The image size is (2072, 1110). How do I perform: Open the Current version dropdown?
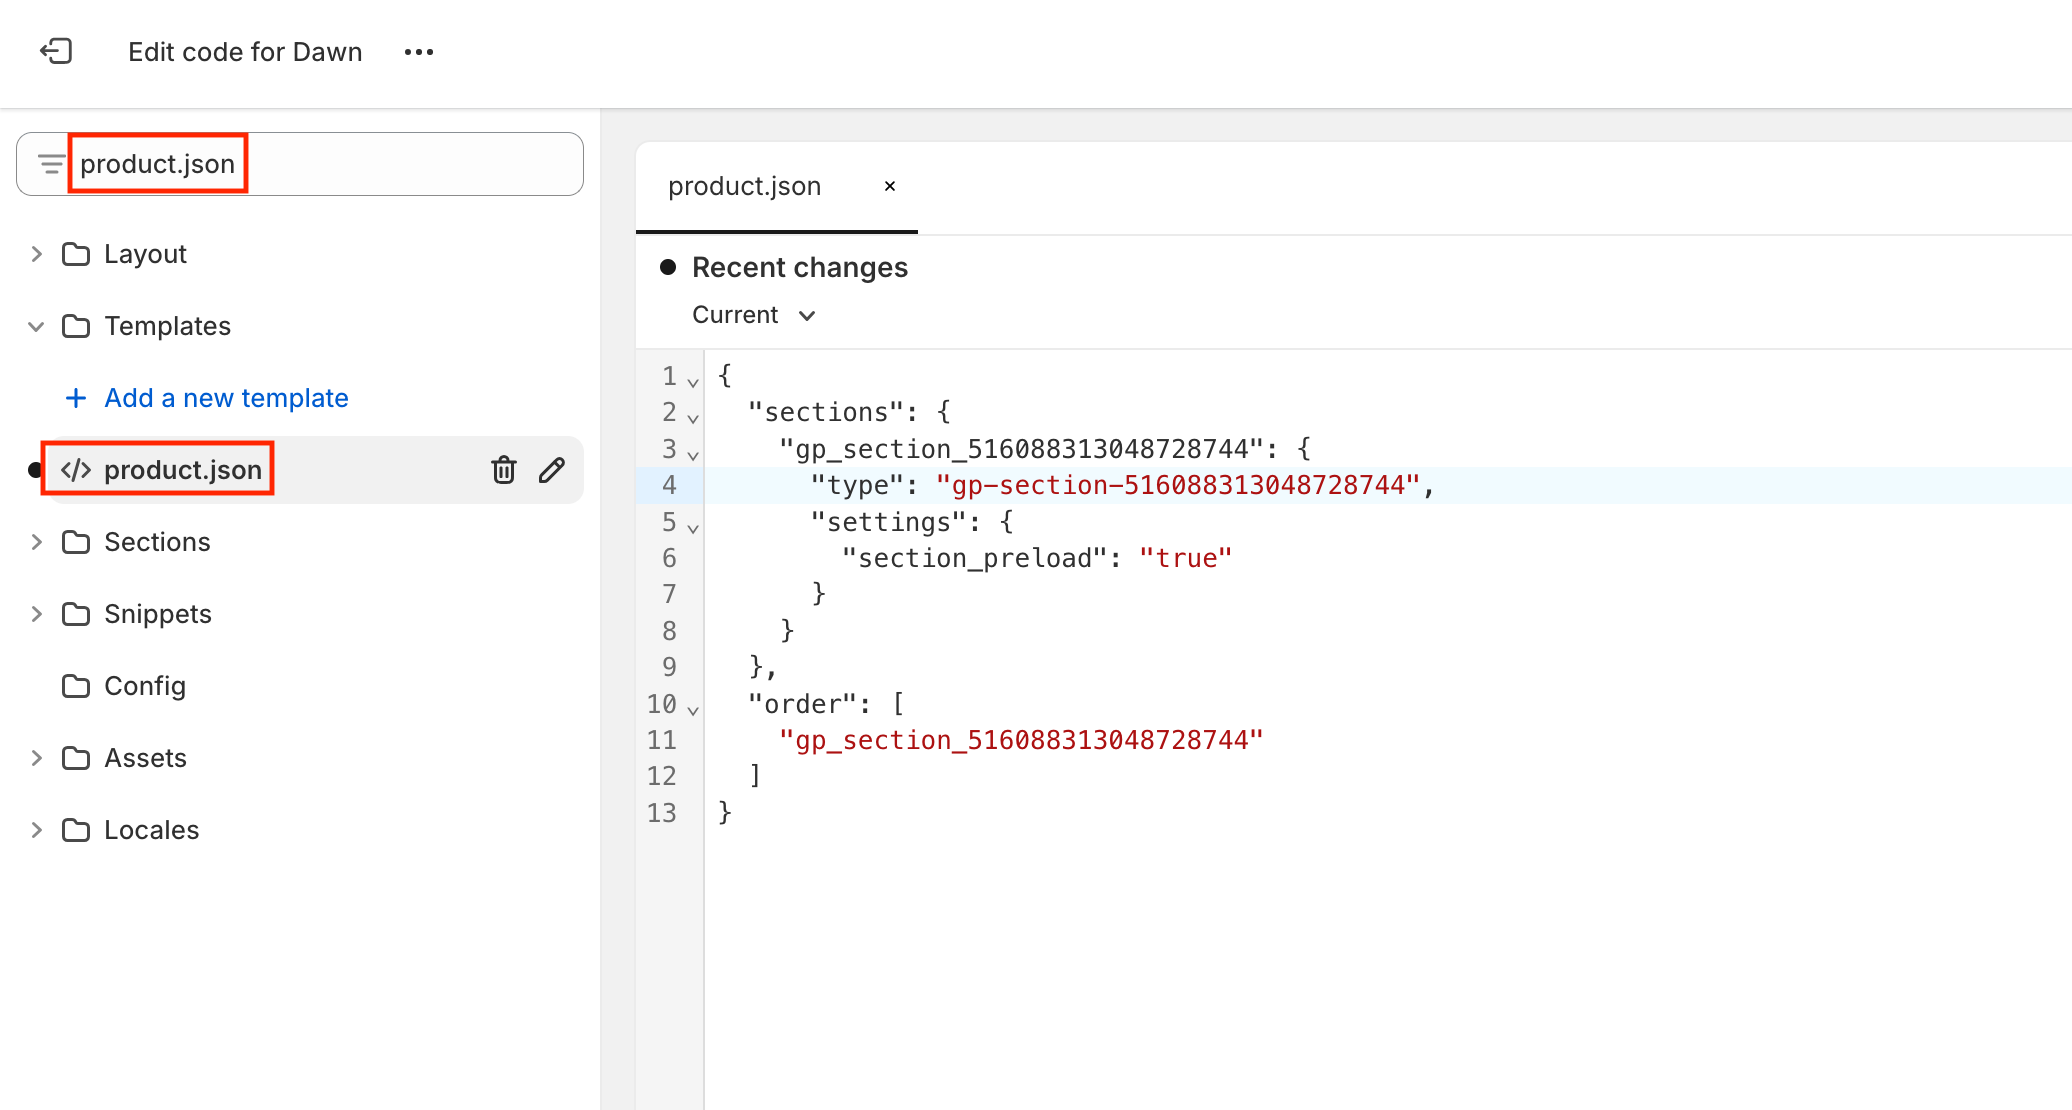click(755, 314)
